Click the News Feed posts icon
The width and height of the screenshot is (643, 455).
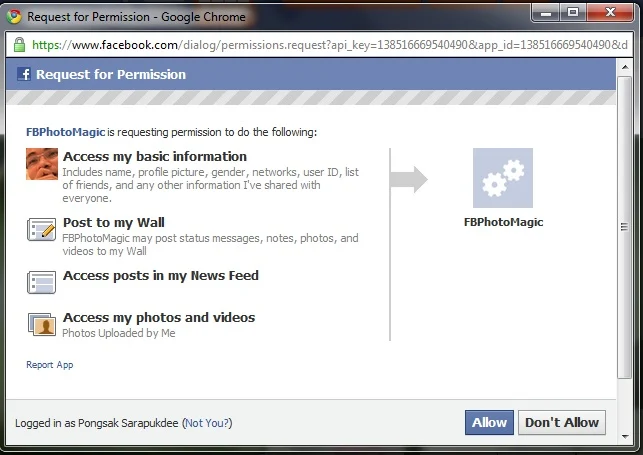pyautogui.click(x=41, y=282)
